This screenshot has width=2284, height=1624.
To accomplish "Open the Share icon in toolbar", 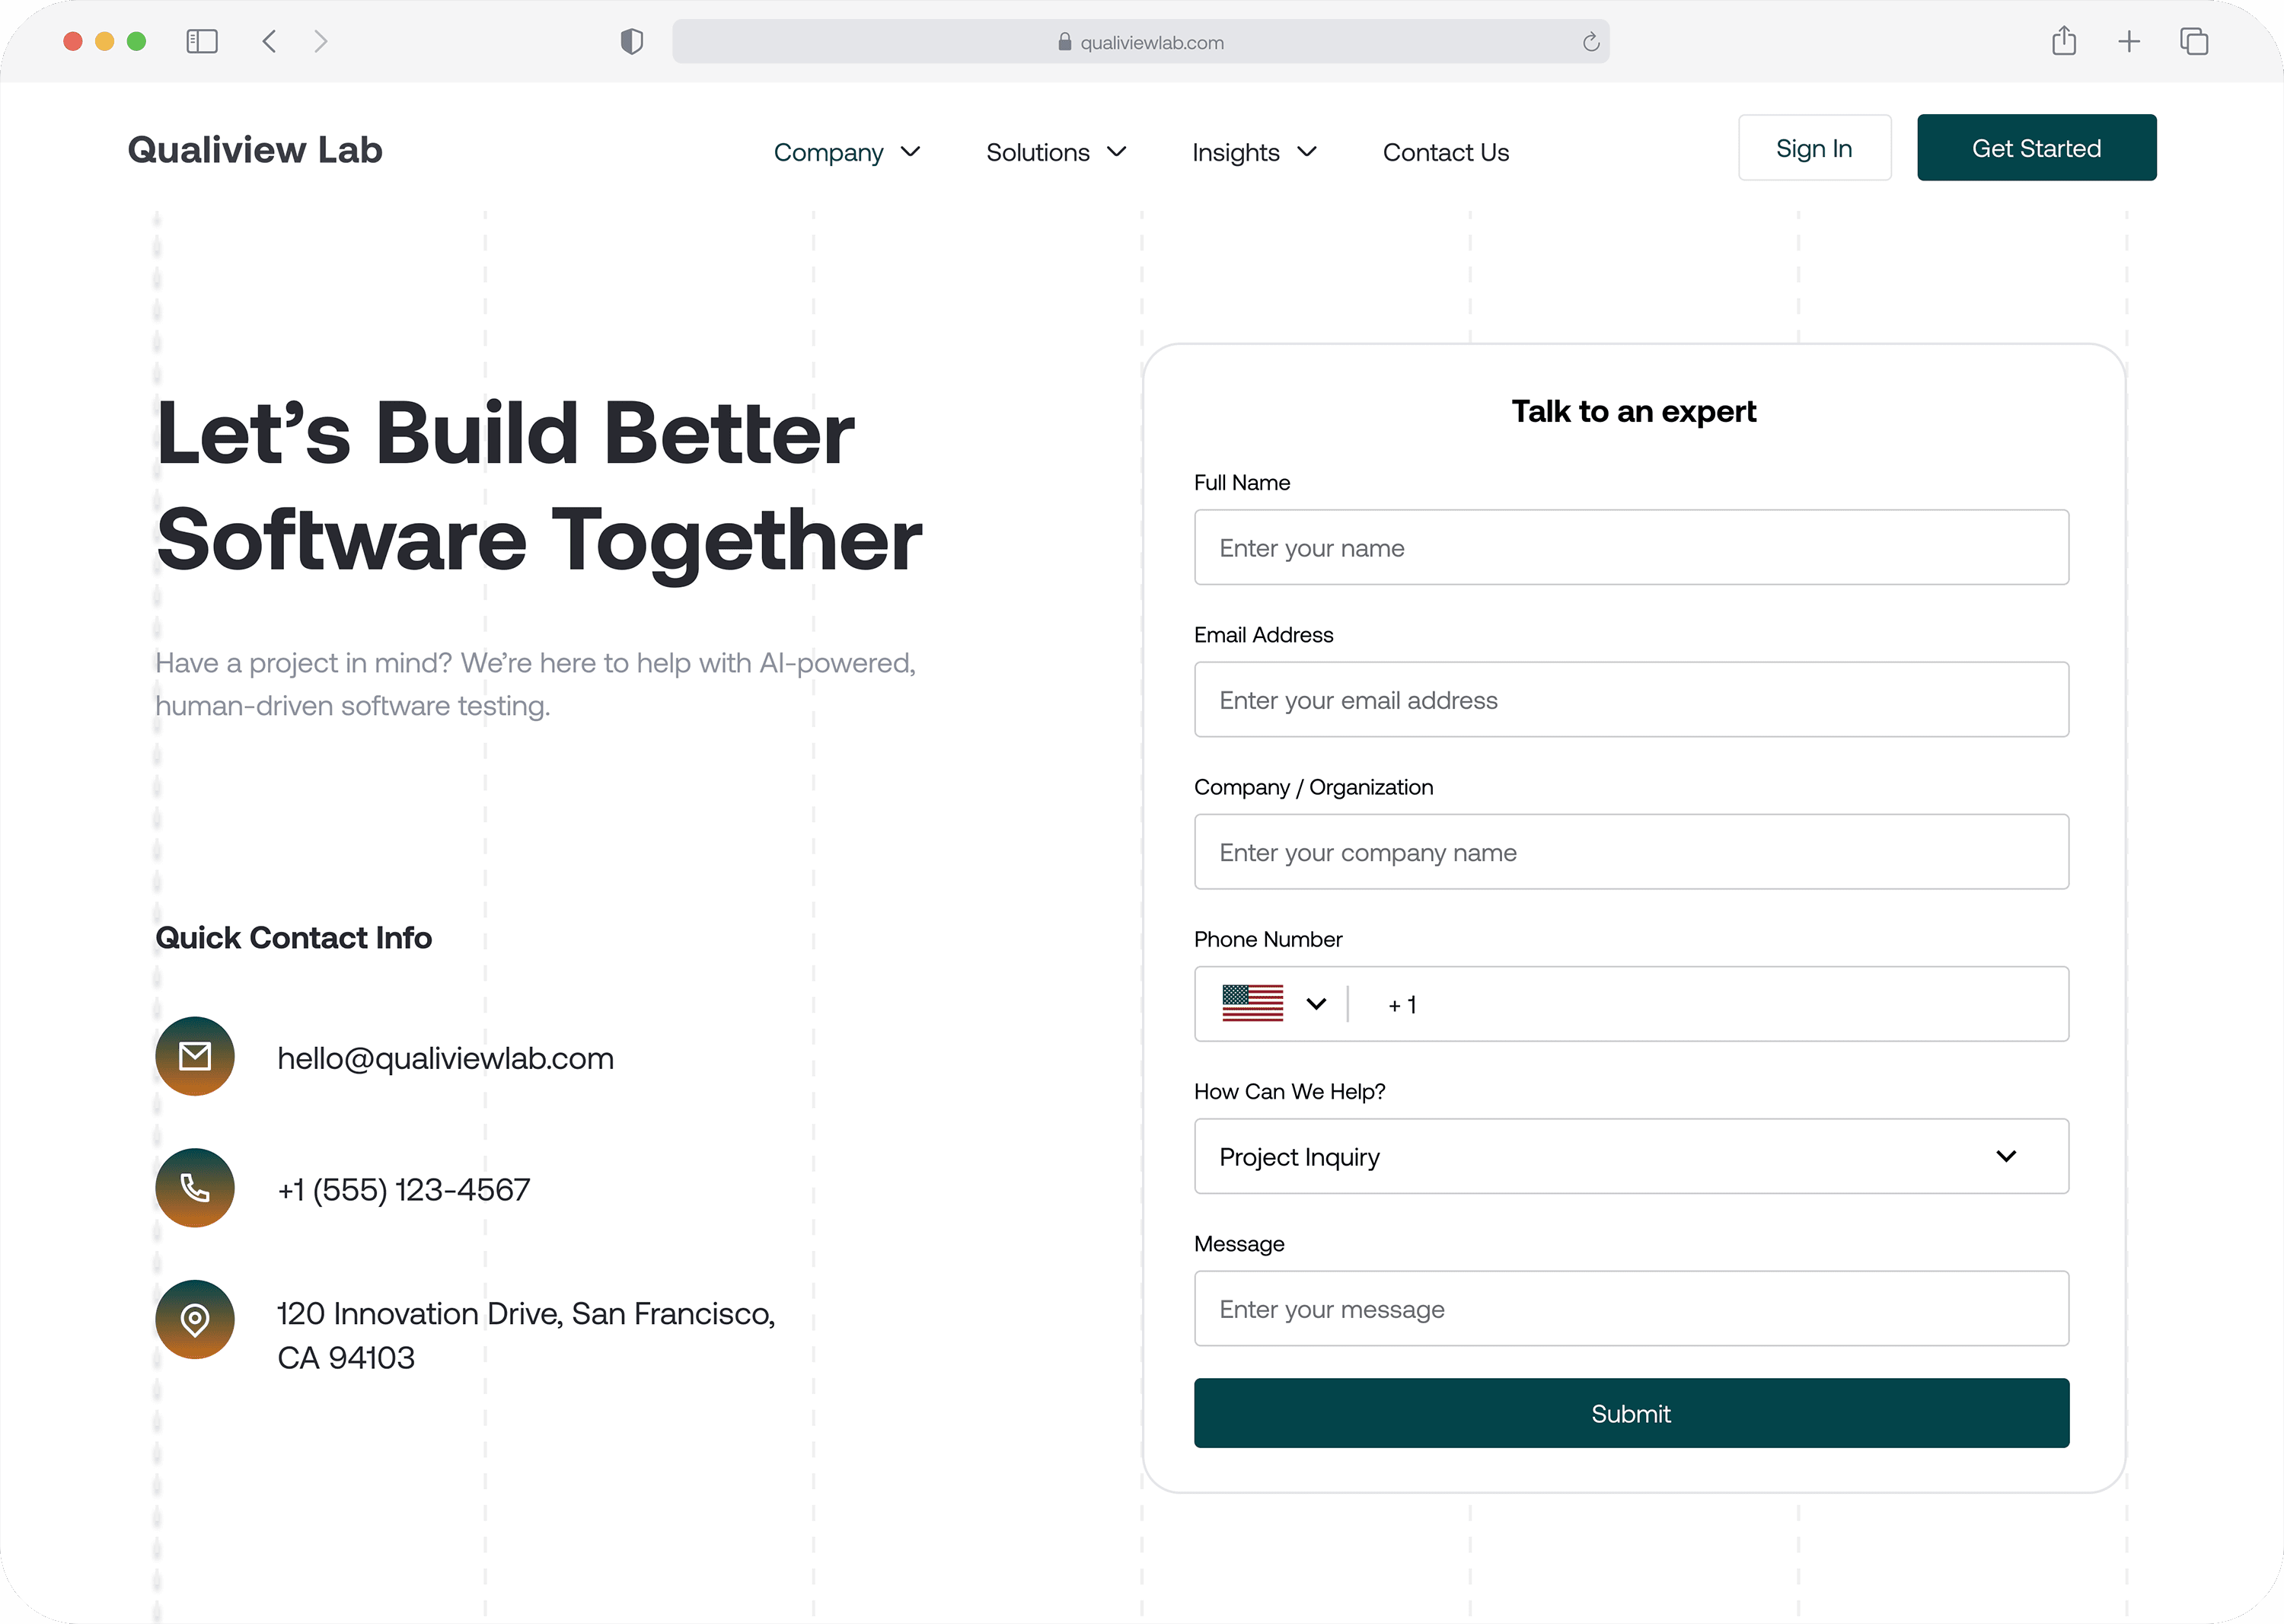I will [x=2064, y=42].
